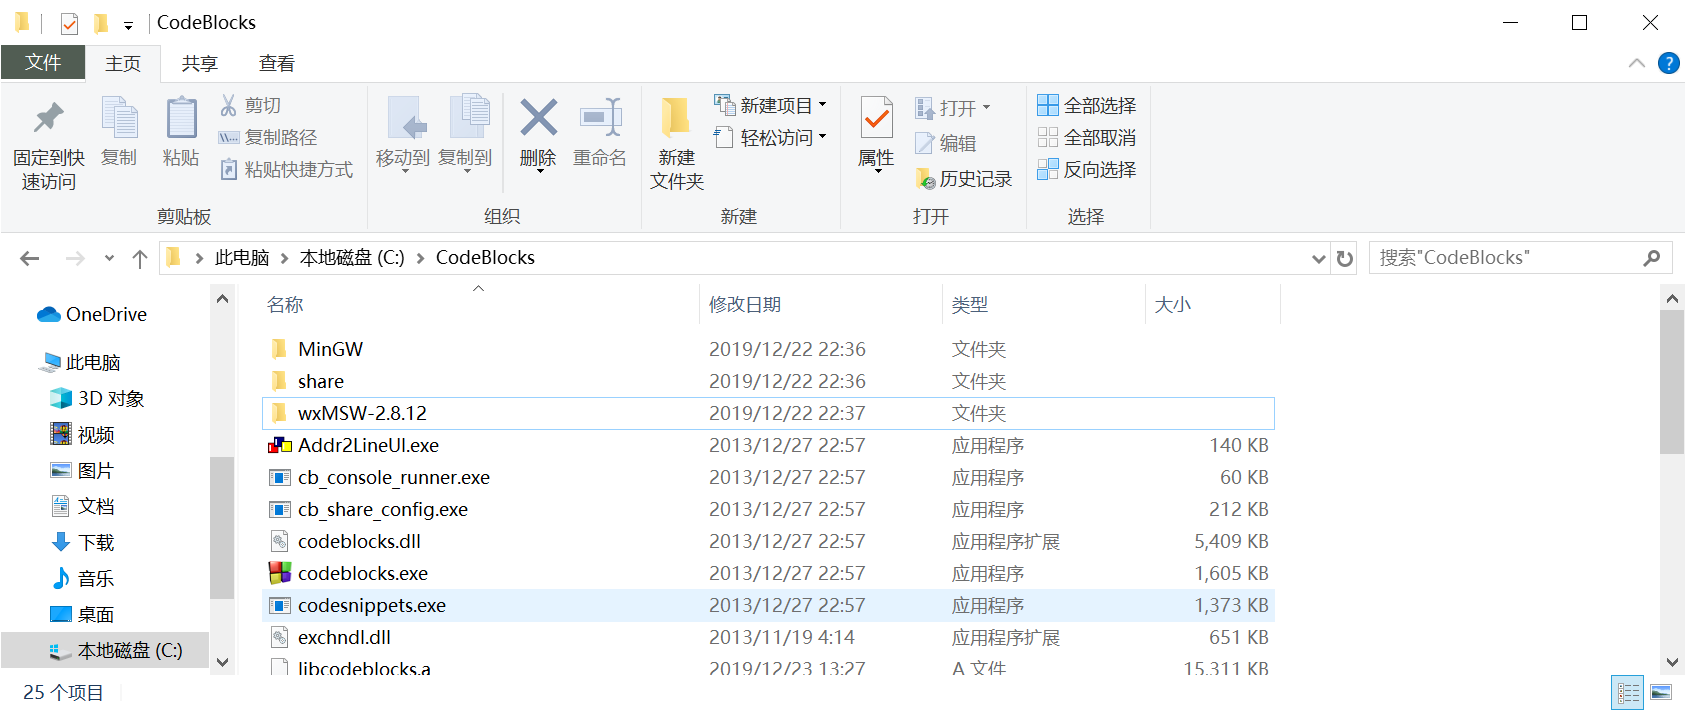The height and width of the screenshot is (711, 1686).
Task: Click 本地磁盘 (C:) in address breadcrumb
Action: [352, 258]
